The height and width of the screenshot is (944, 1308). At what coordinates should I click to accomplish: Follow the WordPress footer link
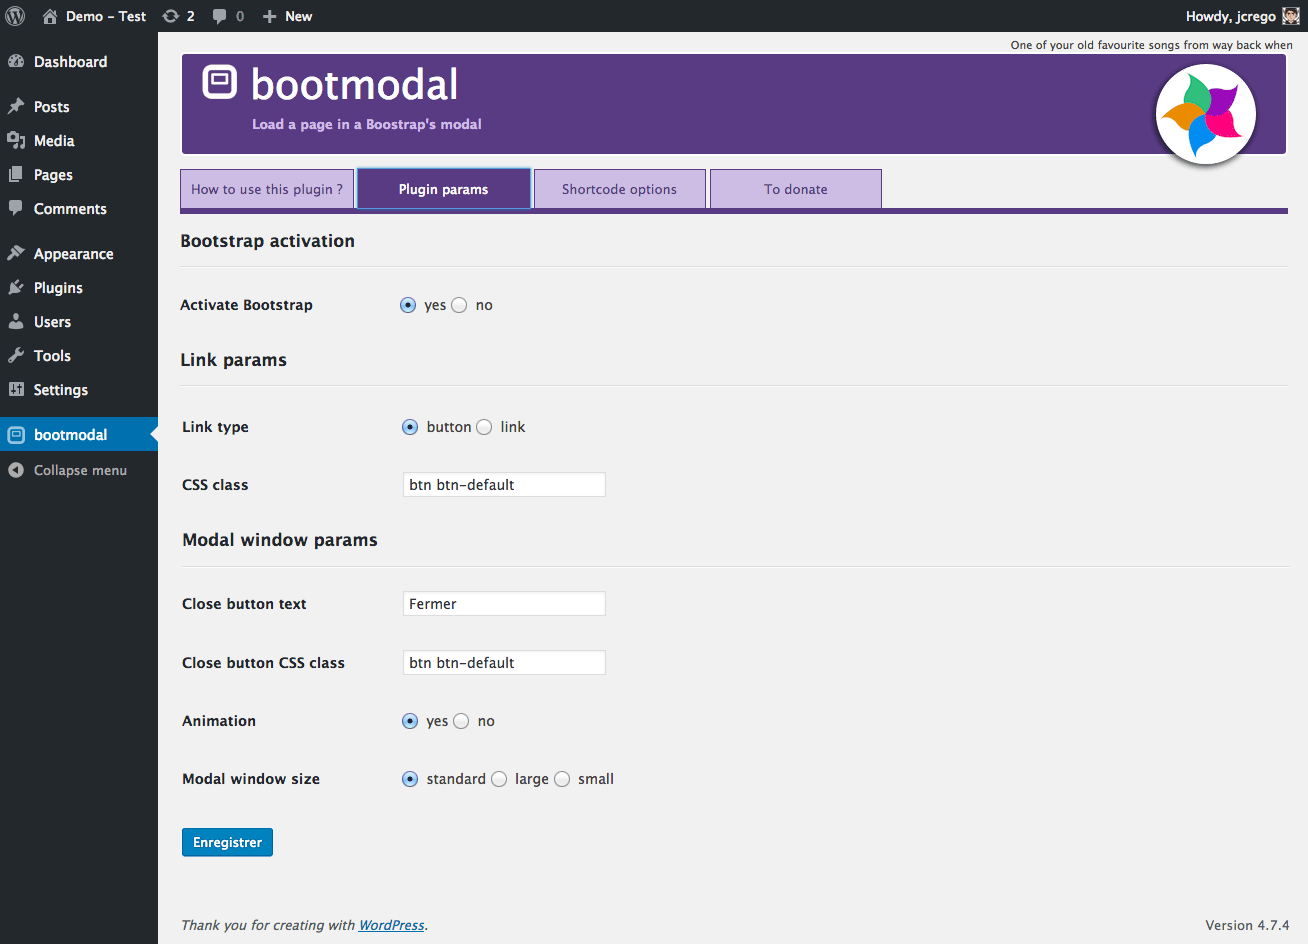click(x=392, y=925)
